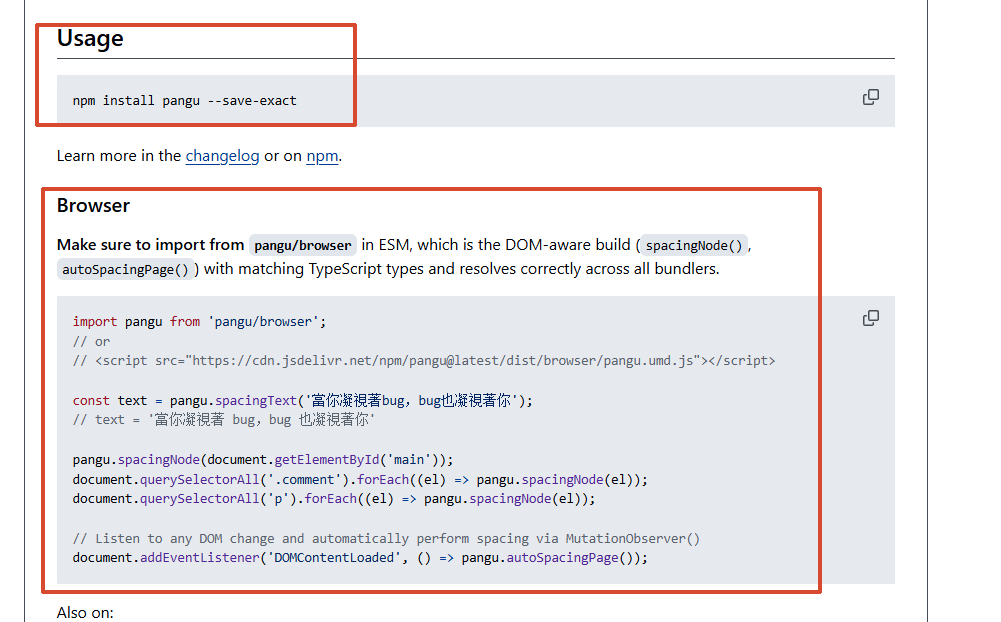Screen dimensions: 1001x622
Task: Click the line with querySelectorAll('.comment')
Action: [360, 480]
